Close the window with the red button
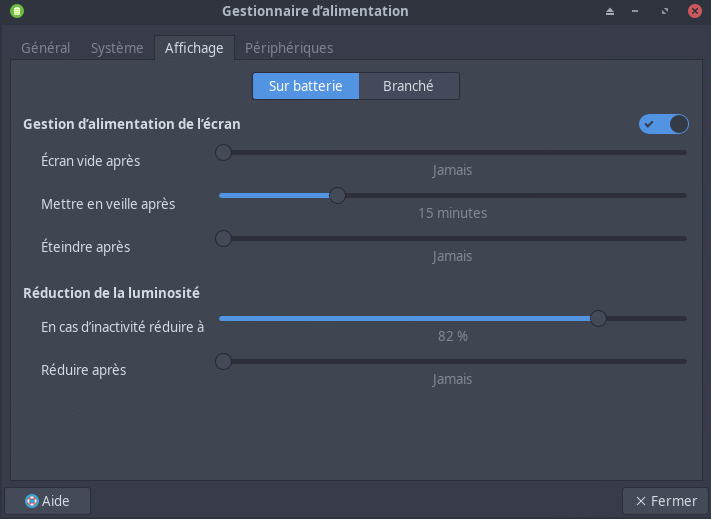 point(693,11)
